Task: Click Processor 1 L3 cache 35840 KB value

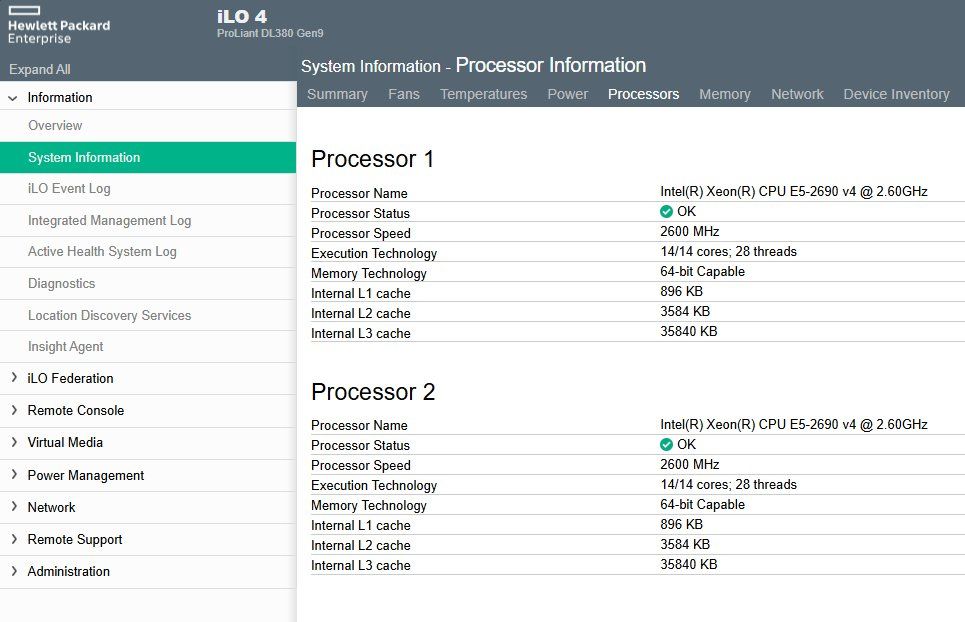Action: point(689,332)
